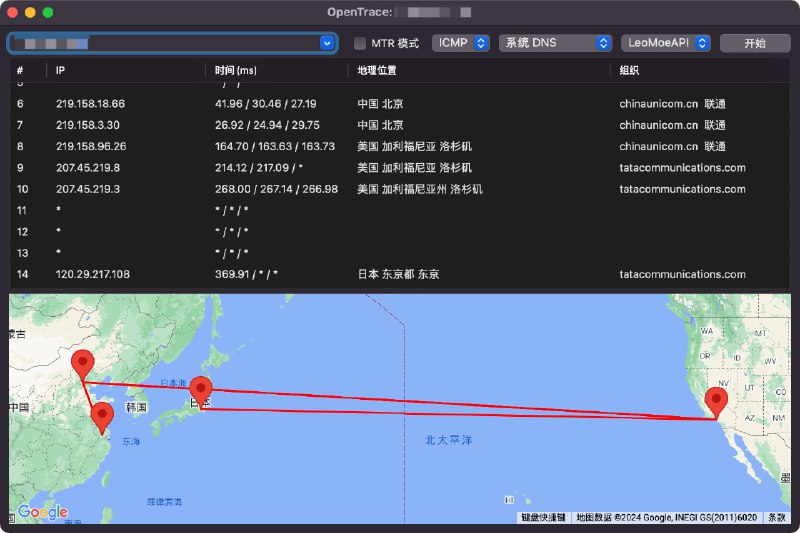Click the Shanghai-area map pin marker

tap(102, 417)
